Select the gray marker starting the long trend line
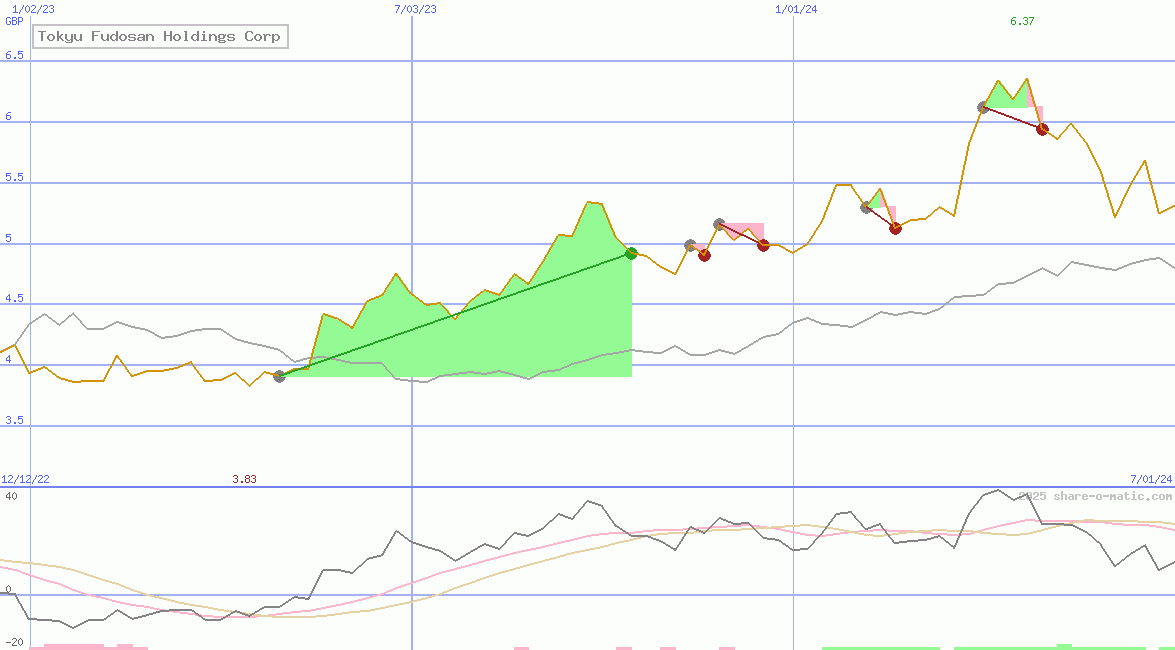The width and height of the screenshot is (1175, 650). point(280,376)
